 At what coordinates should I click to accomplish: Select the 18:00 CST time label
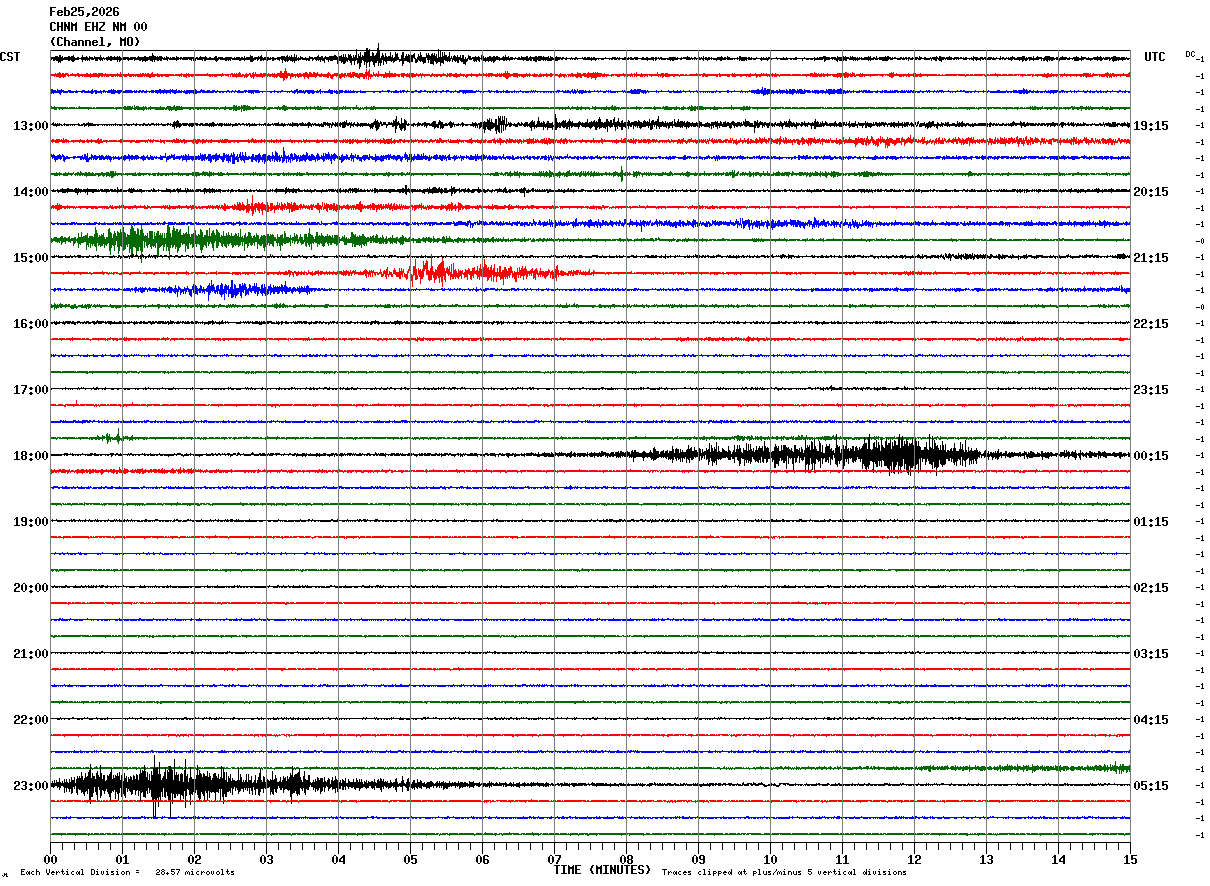tap(30, 456)
